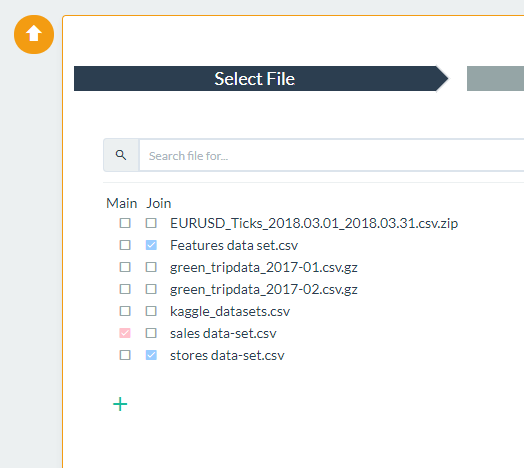
Task: Click the kaggle_datasets.csv file name
Action: point(230,312)
